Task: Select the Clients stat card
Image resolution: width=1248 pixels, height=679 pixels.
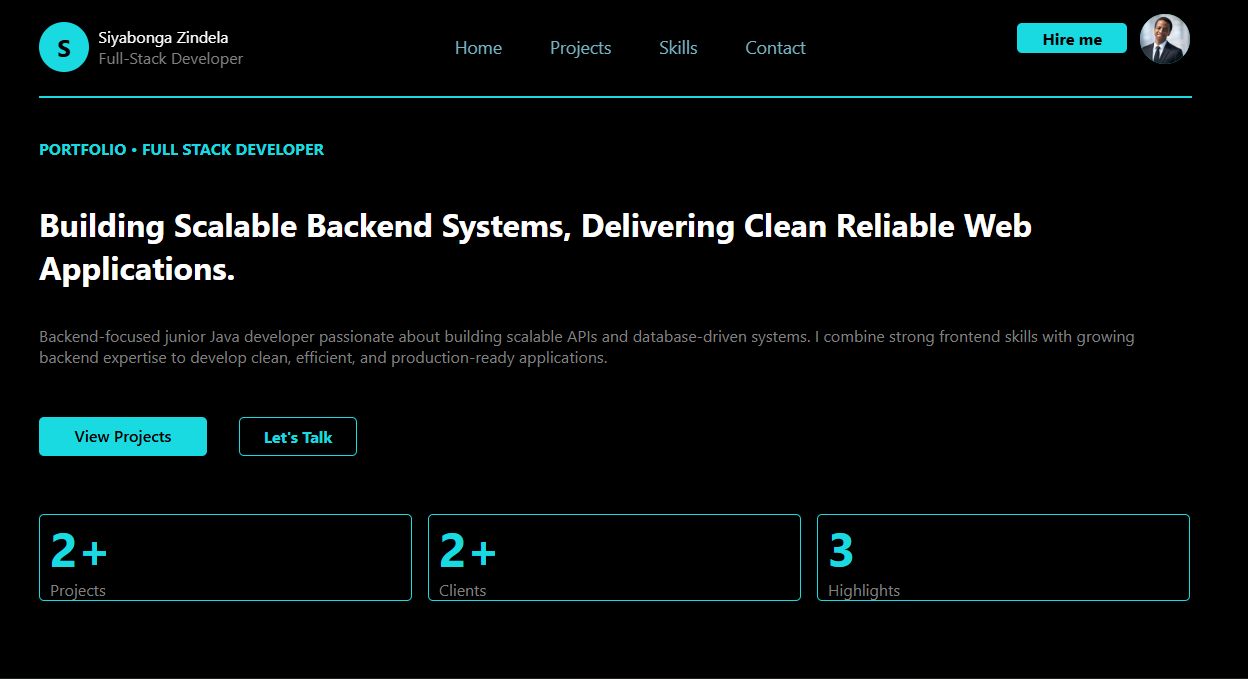Action: 614,557
